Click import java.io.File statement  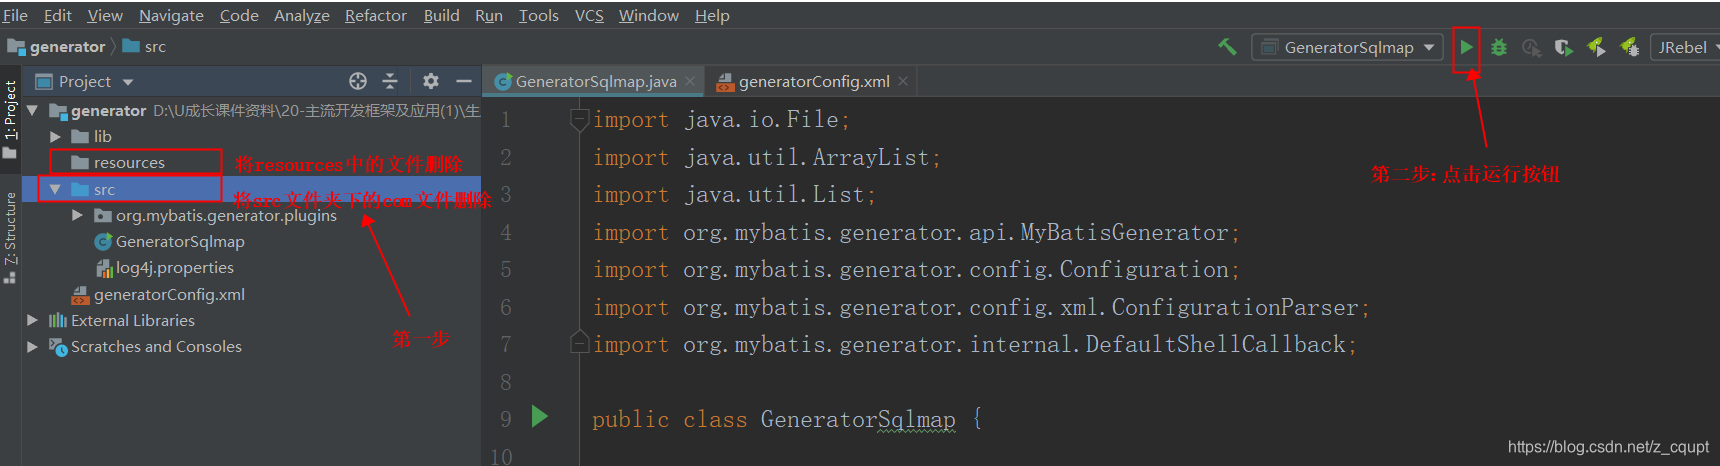coord(721,120)
